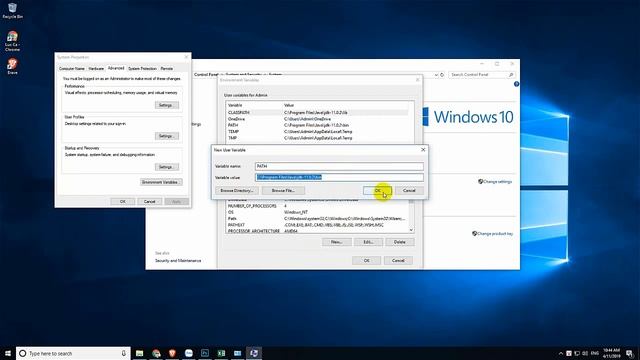Select the CLASSPATH user variable row
The height and width of the screenshot is (360, 640).
click(x=317, y=112)
